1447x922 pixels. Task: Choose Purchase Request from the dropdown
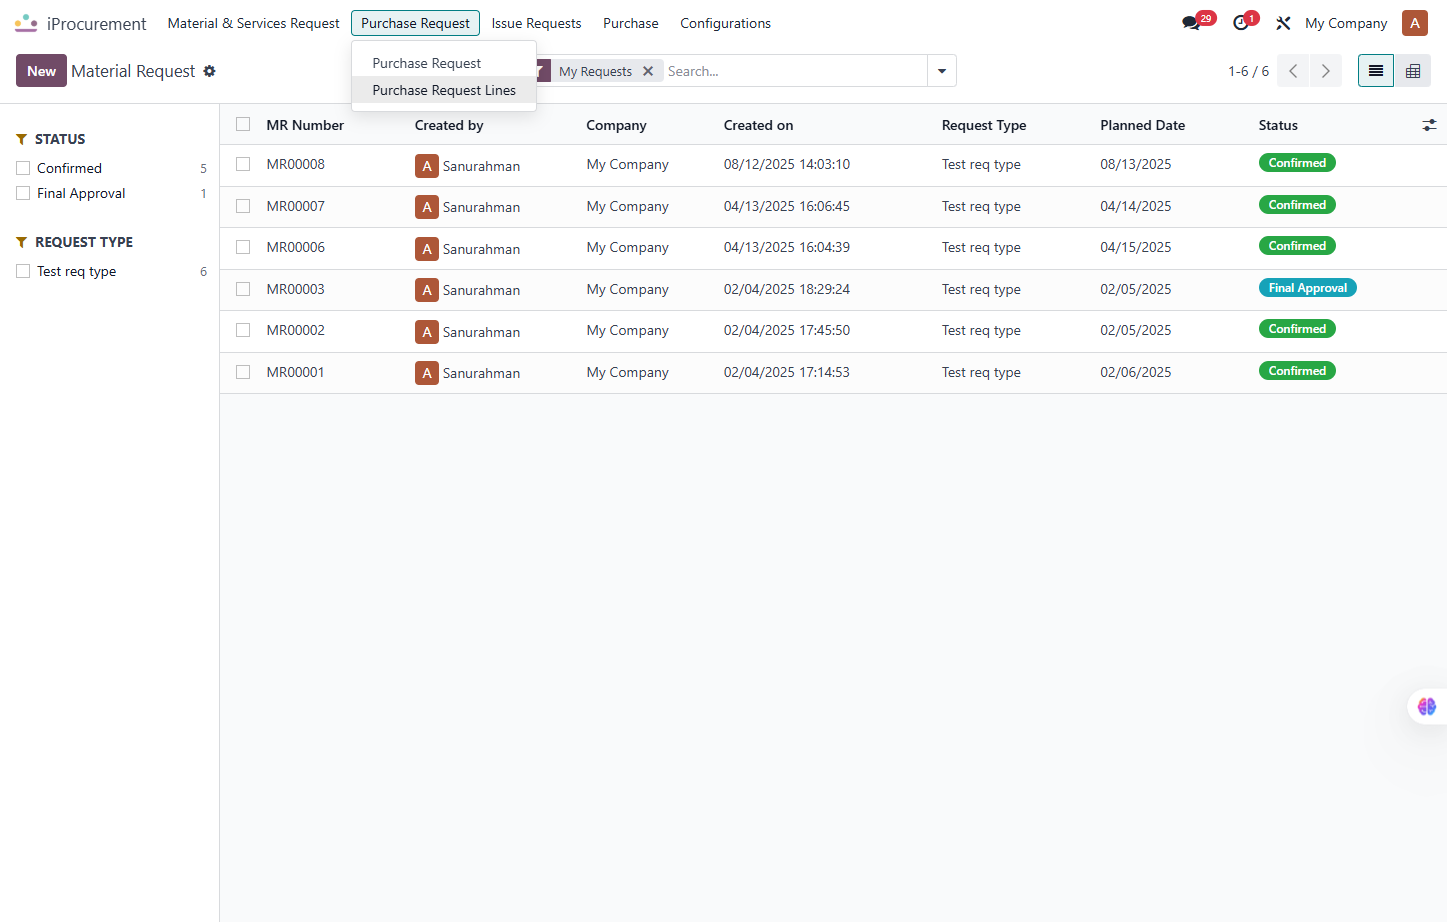[x=444, y=63]
